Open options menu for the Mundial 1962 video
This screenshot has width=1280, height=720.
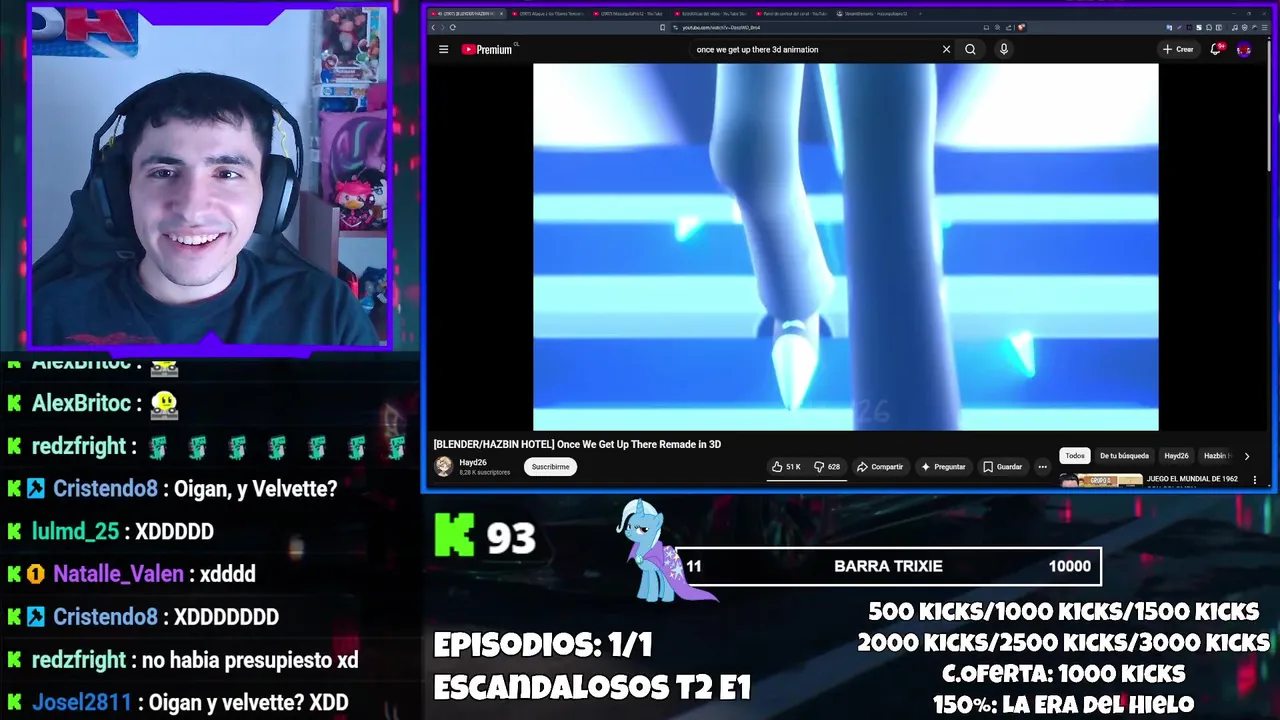(x=1255, y=480)
